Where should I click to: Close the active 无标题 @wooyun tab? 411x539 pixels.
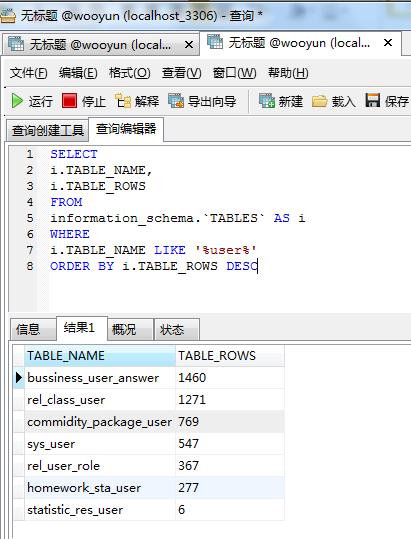[x=388, y=43]
